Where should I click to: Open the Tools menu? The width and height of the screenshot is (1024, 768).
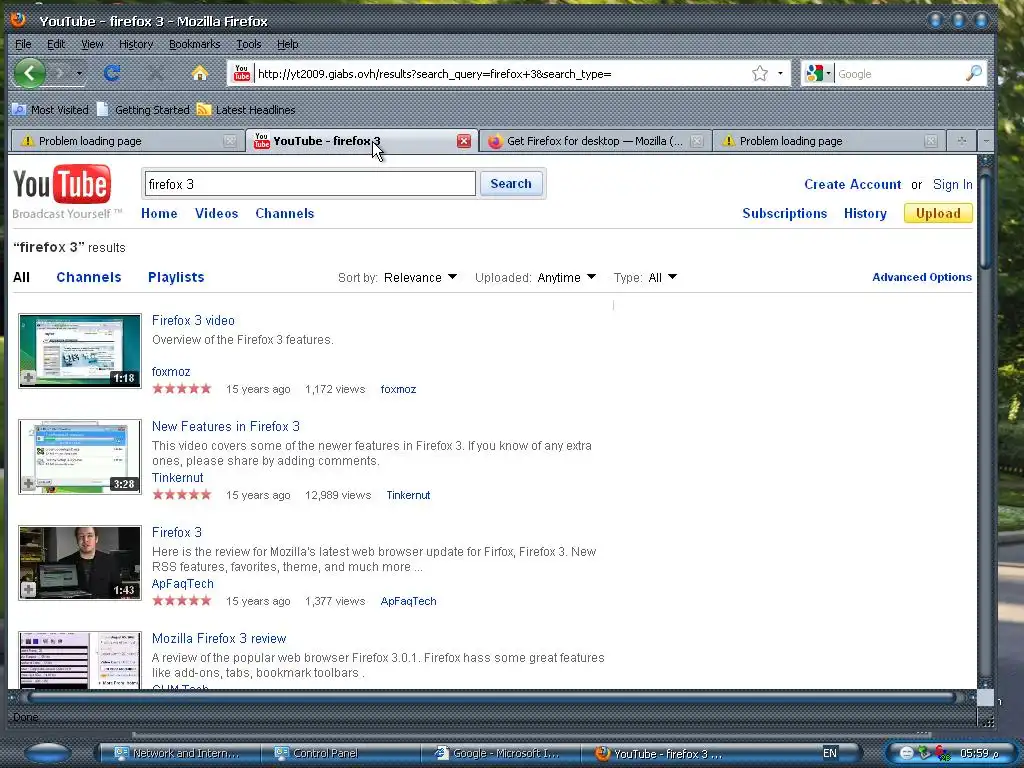249,44
